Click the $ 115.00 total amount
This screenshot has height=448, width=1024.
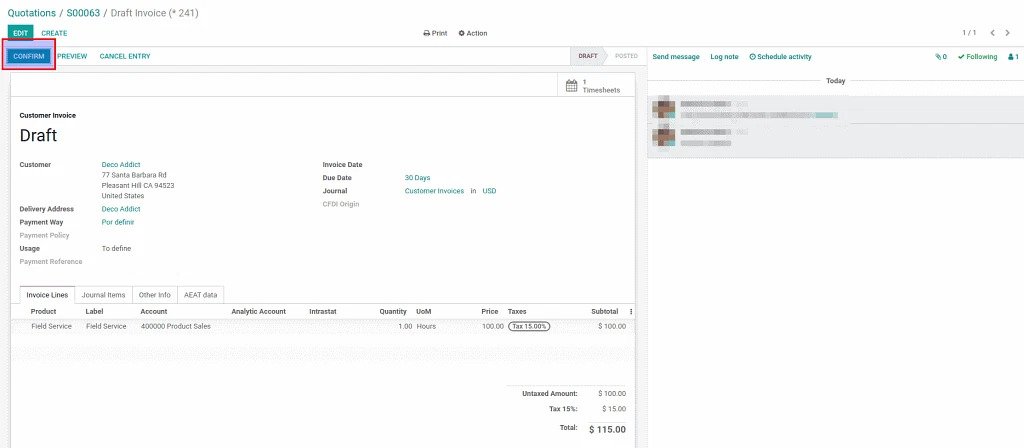coord(607,430)
